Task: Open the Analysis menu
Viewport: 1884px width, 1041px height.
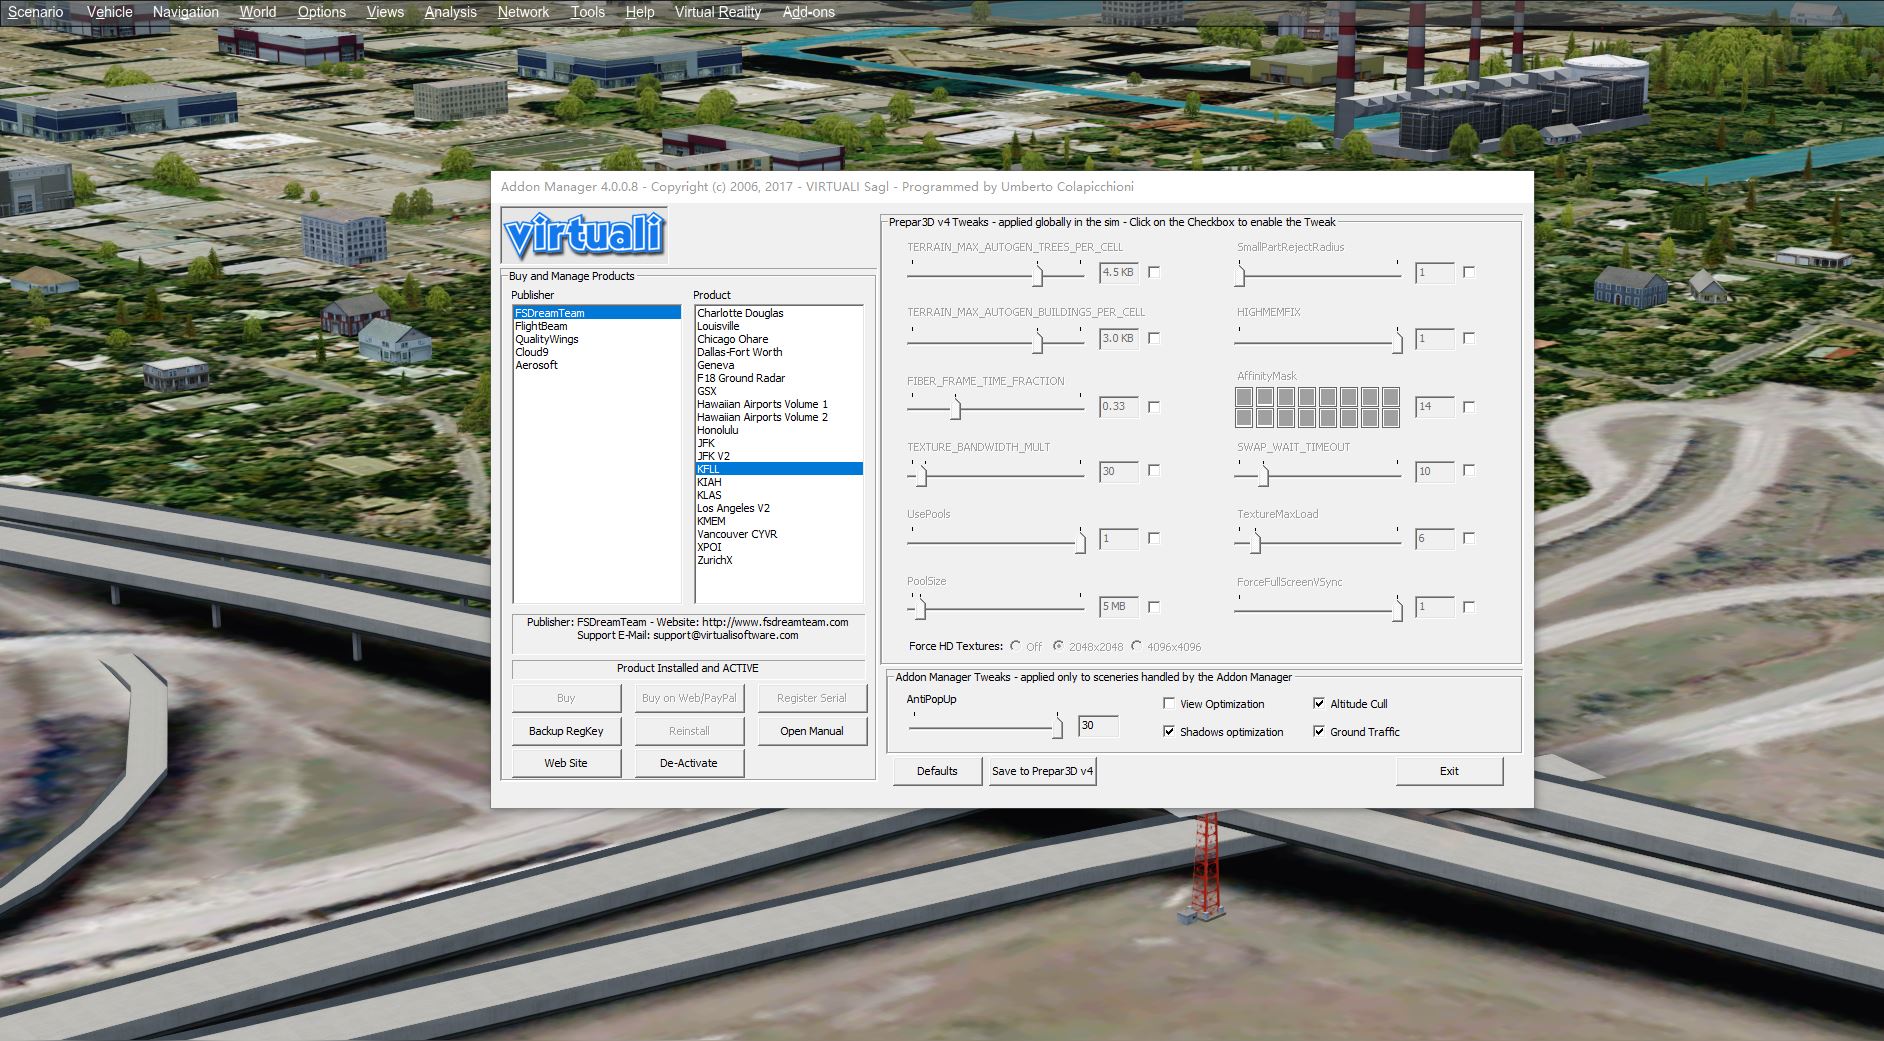Action: pos(450,12)
